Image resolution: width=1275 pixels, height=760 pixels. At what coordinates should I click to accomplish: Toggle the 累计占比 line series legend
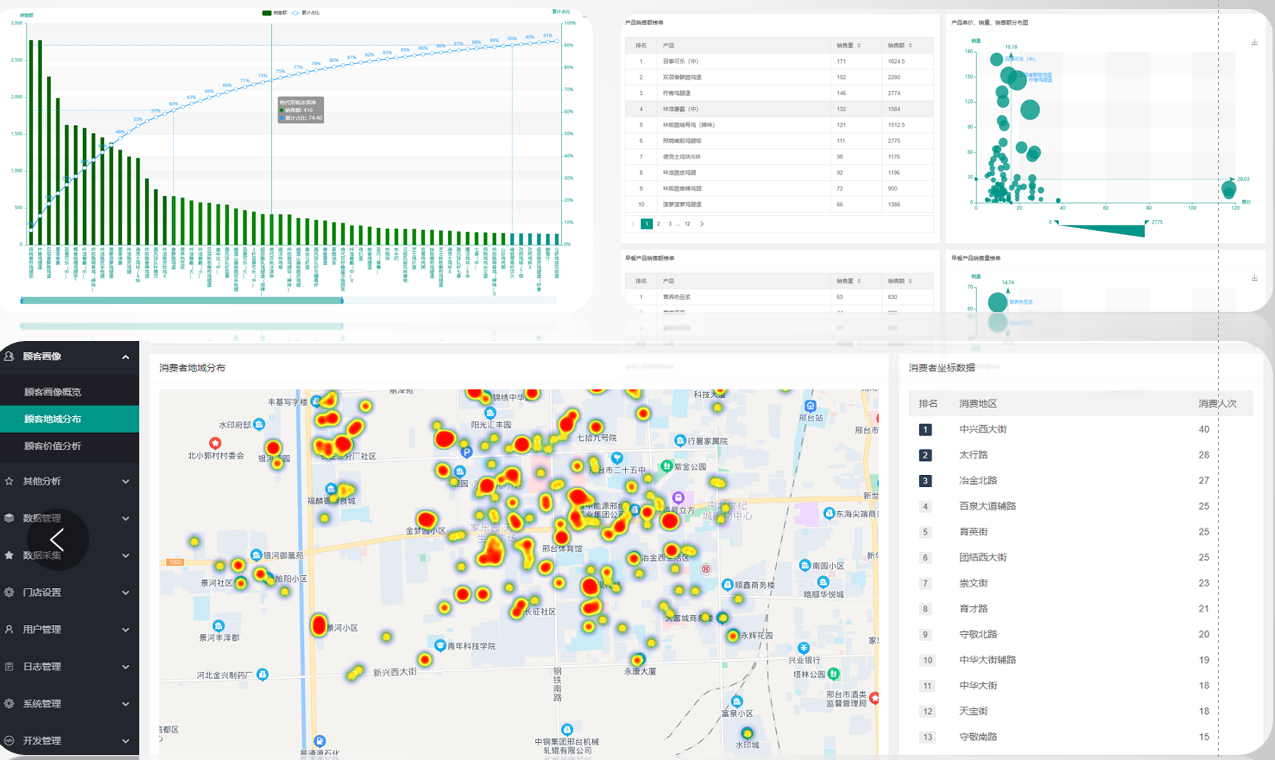306,13
